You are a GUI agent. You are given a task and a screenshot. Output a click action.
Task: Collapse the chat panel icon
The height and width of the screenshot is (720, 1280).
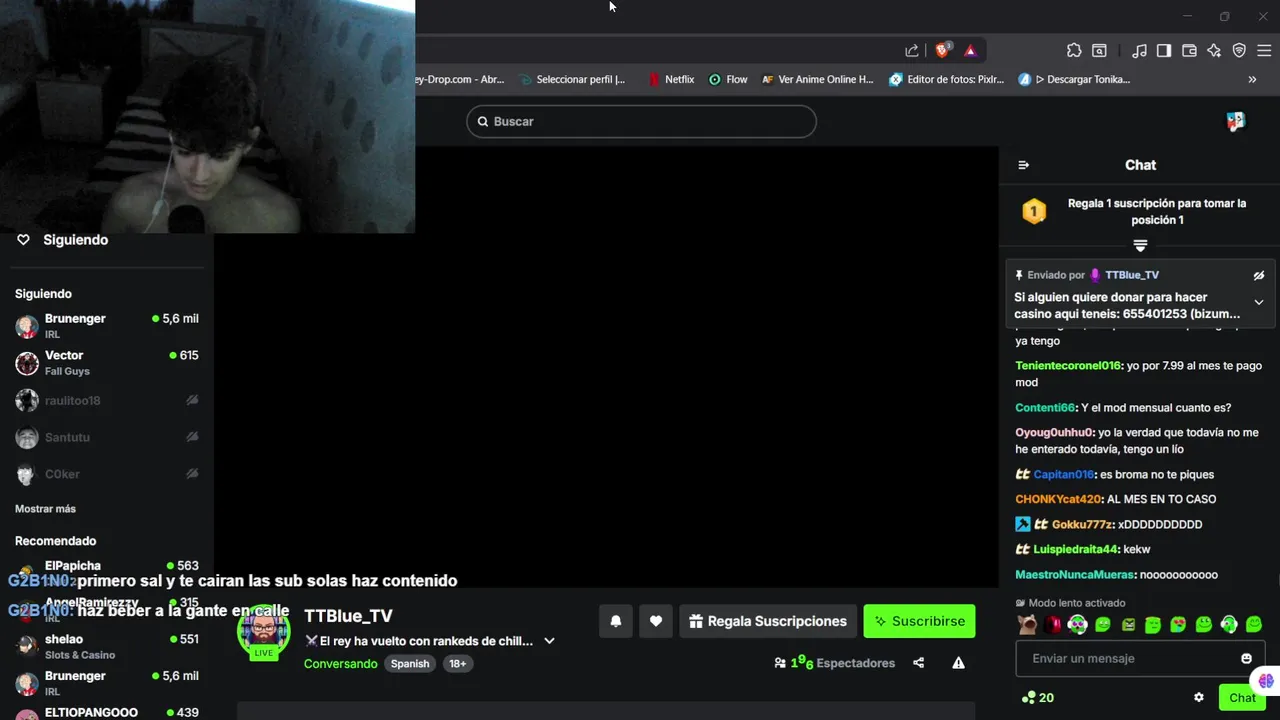coord(1023,165)
